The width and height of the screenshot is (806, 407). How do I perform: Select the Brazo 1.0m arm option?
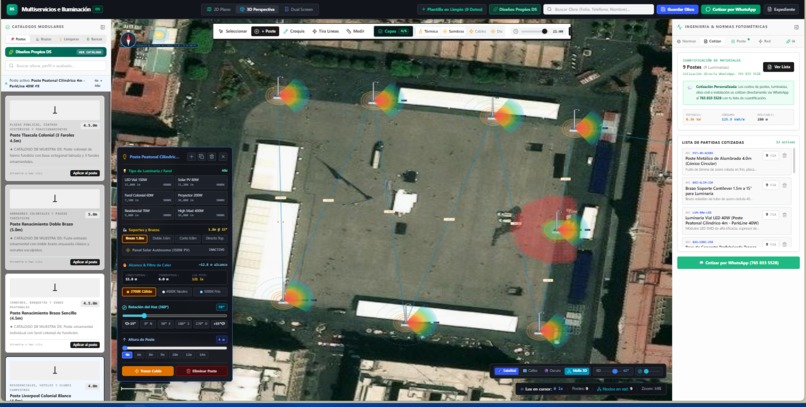coord(135,238)
